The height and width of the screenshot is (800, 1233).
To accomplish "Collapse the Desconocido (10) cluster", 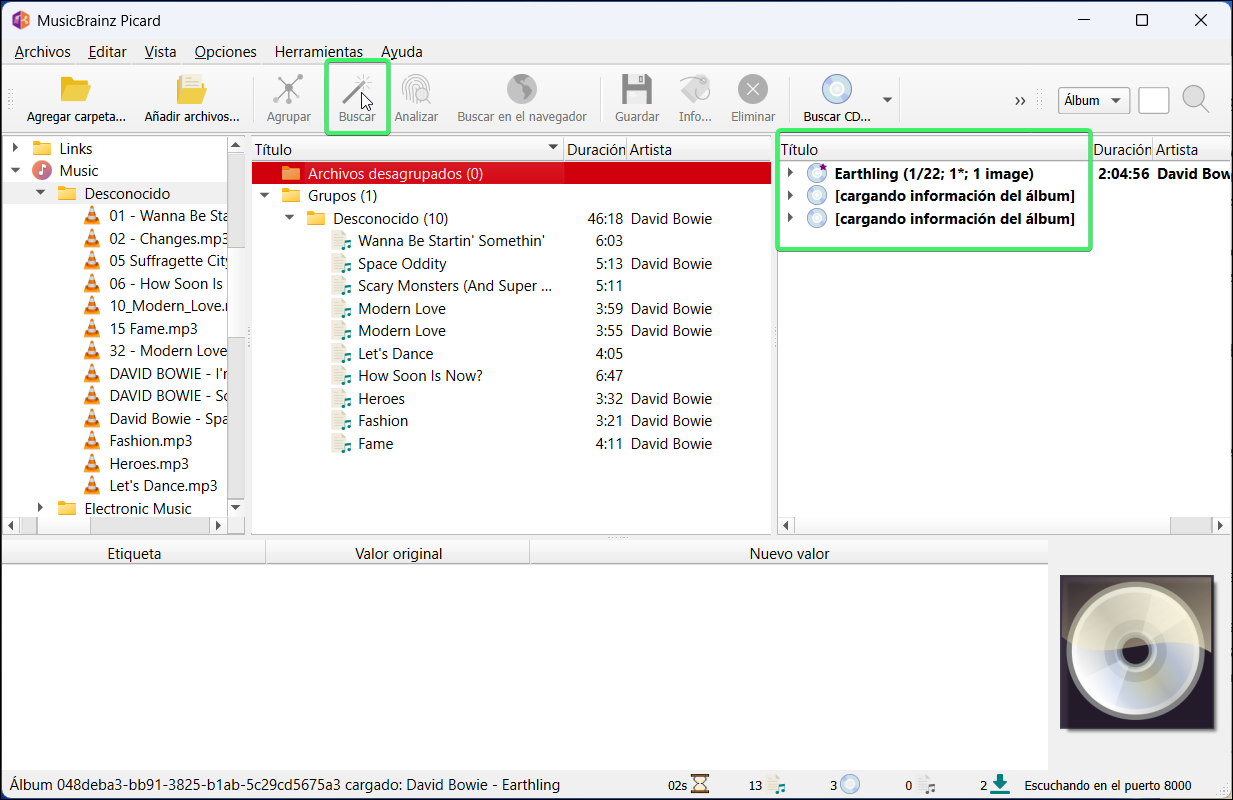I will coord(289,219).
